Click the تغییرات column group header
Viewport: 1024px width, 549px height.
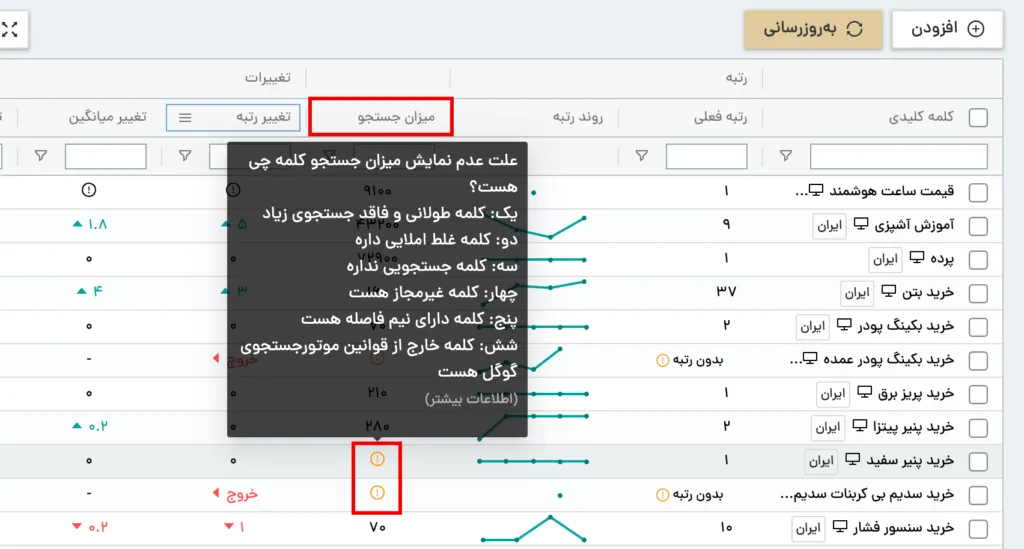tap(267, 78)
